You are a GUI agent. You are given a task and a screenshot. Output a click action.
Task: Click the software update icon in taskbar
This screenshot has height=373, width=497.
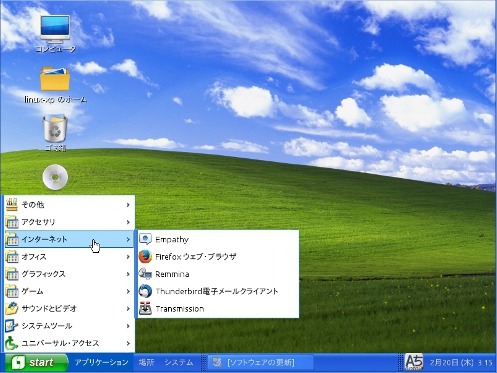pos(217,362)
